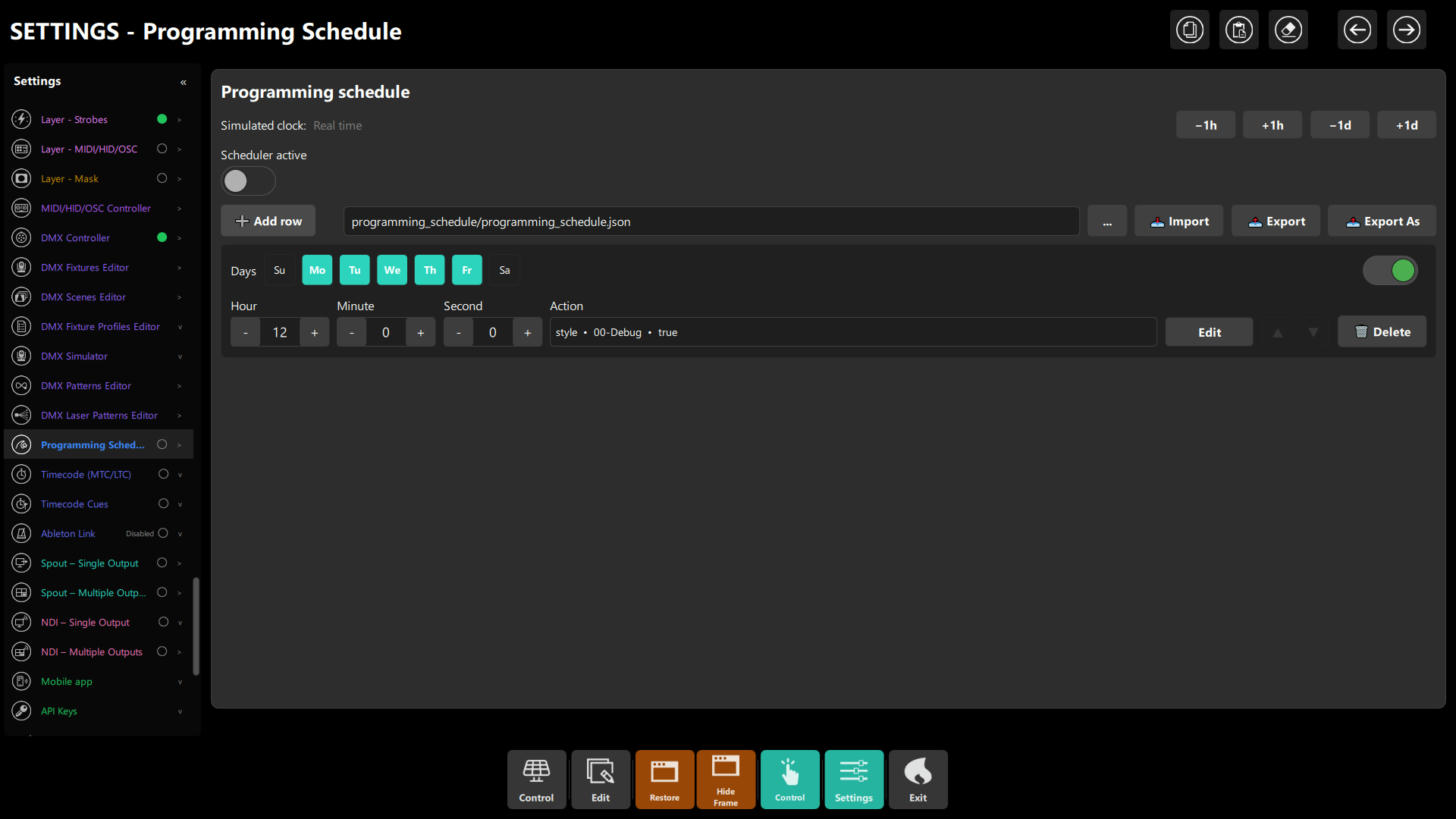Click the Timecode Cues icon
Viewport: 1456px width, 819px height.
tap(21, 504)
